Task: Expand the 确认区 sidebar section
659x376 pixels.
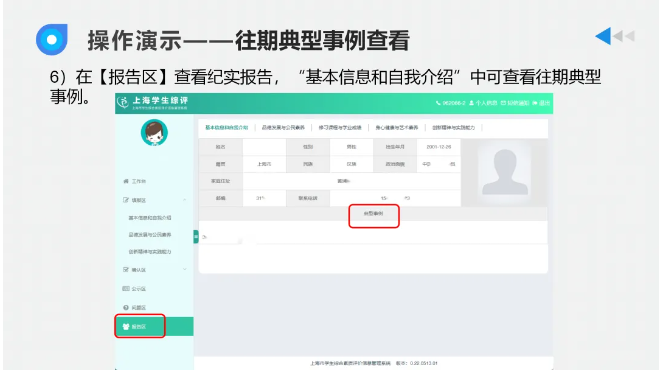Action: pos(185,269)
